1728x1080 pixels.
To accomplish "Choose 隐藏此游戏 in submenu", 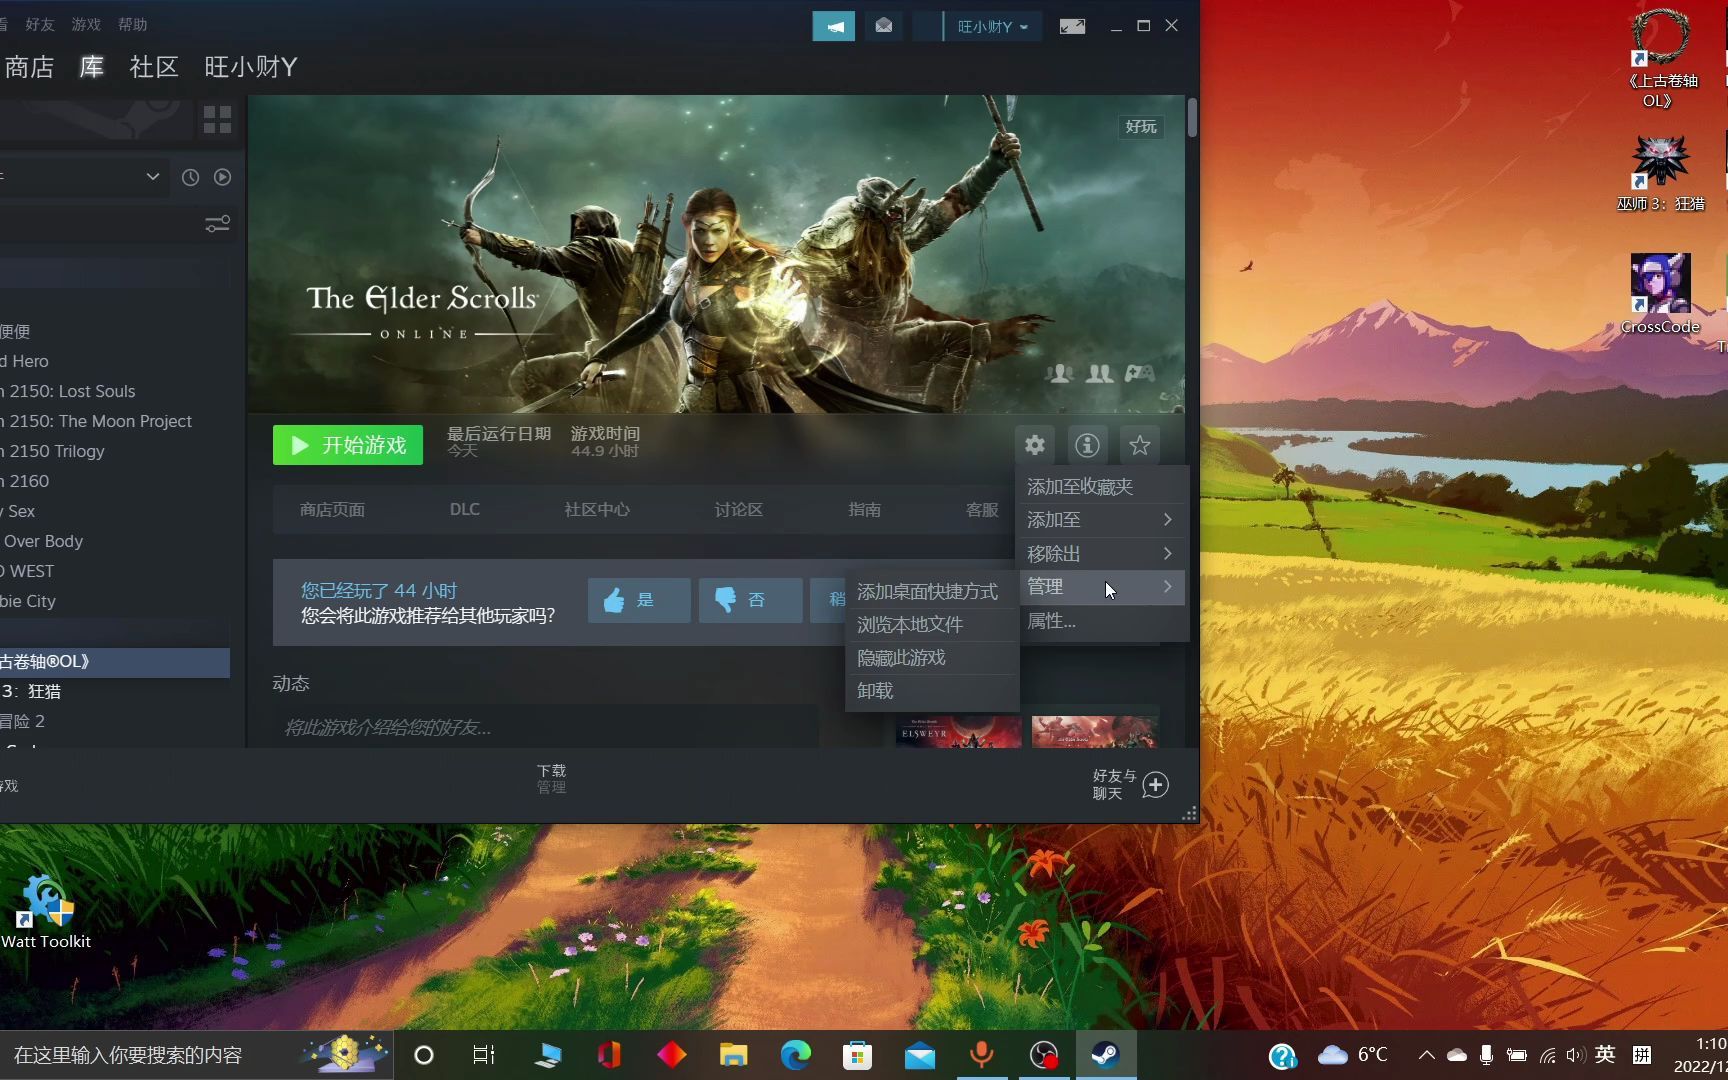I will pos(932,658).
